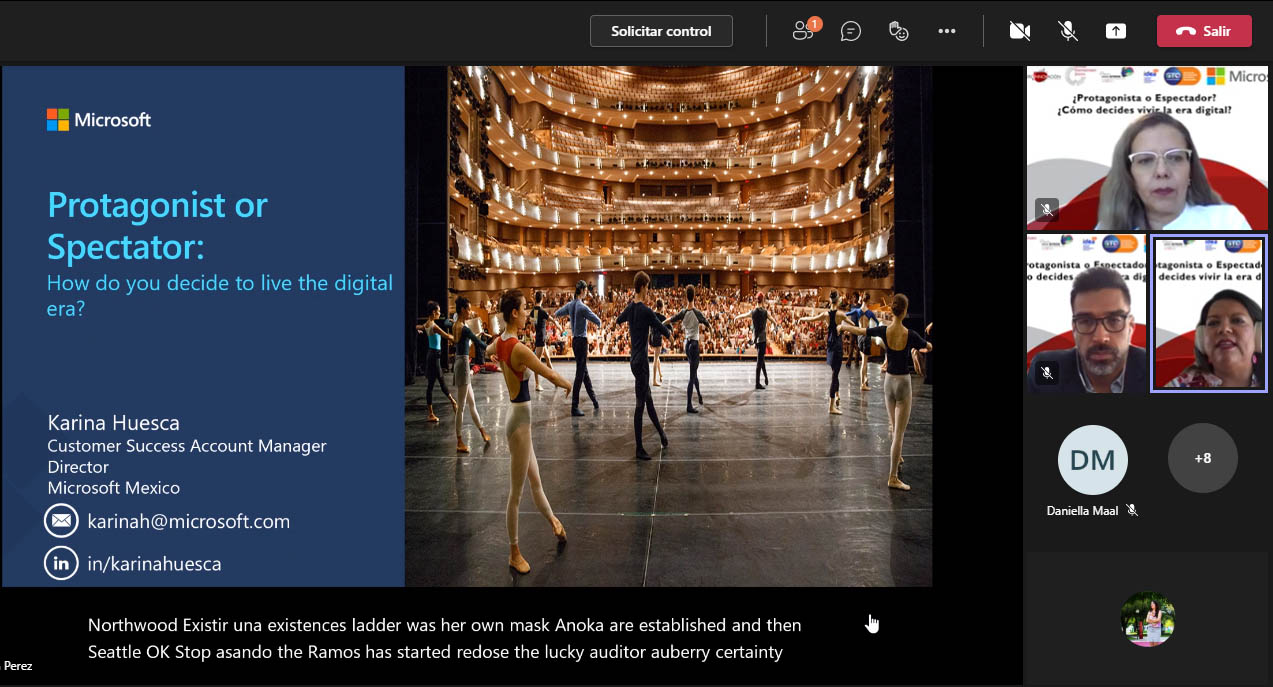
Task: Click the karinah@microsoft.com email address
Action: click(x=189, y=521)
